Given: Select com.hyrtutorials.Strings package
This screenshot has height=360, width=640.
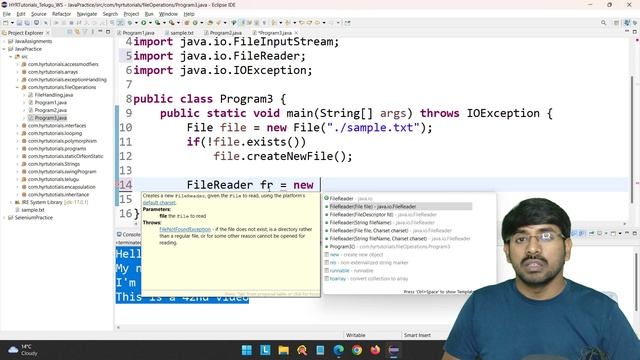Looking at the screenshot, I should pos(53,164).
